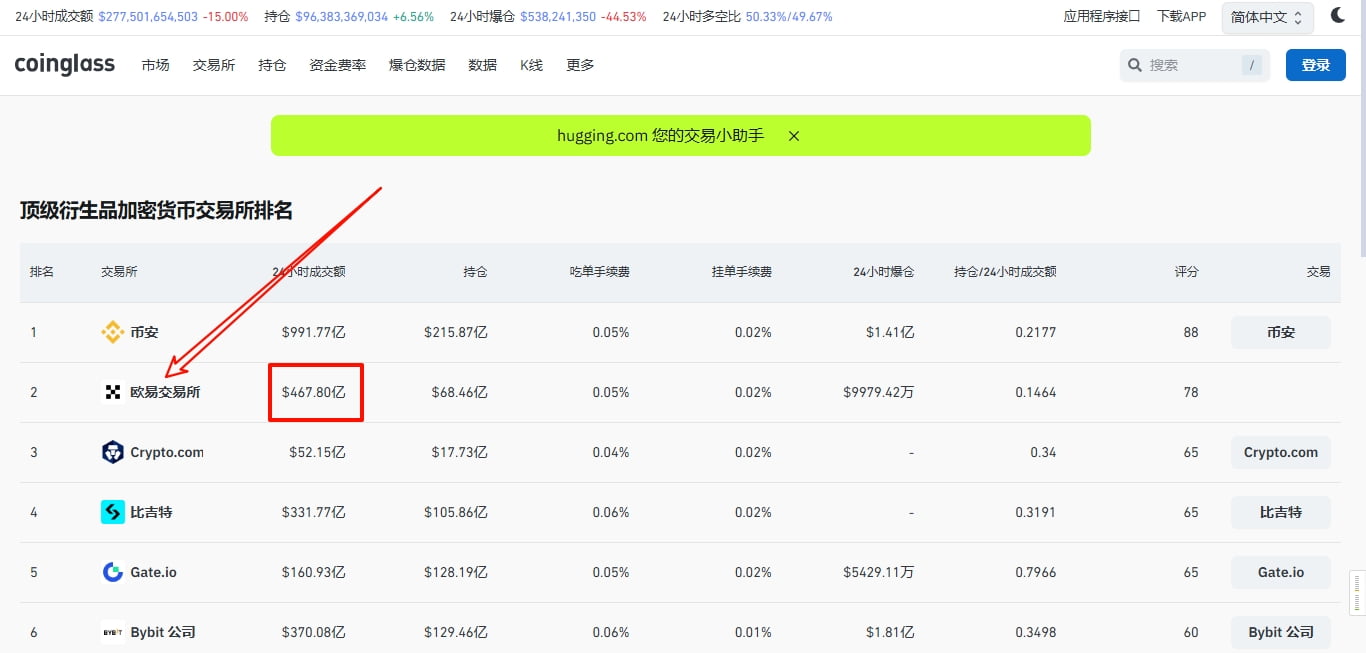Expand the 更多 navigation dropdown
This screenshot has height=653, width=1366.
point(579,64)
